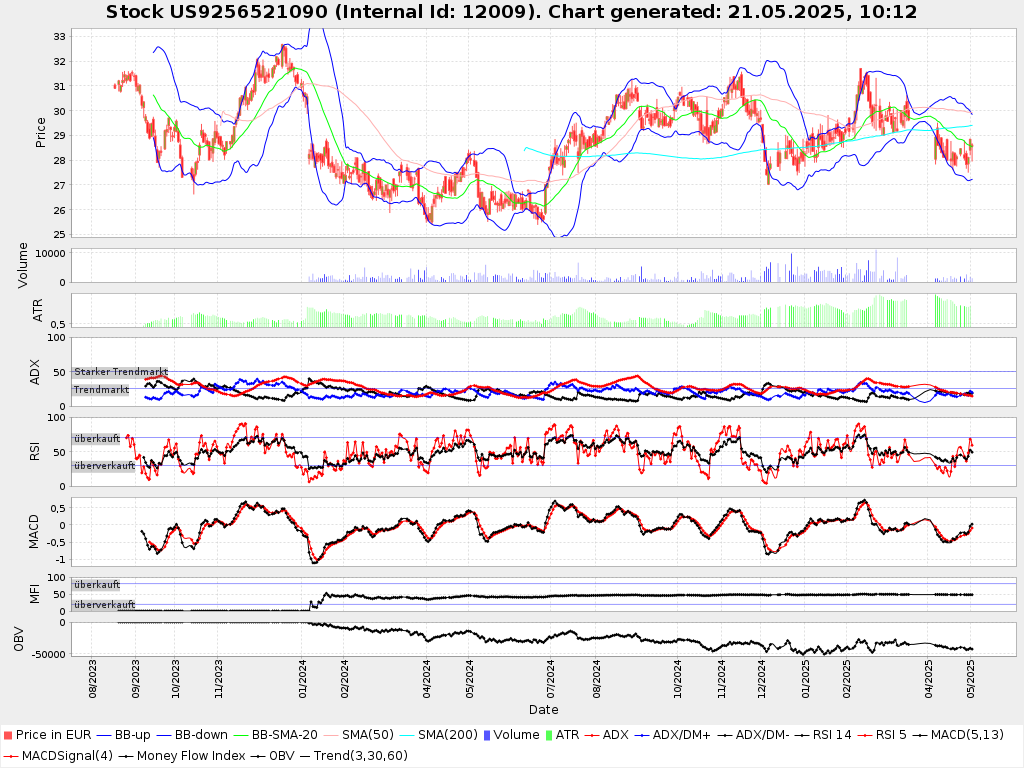Click the -50000 OBV axis value
Image resolution: width=1024 pixels, height=768 pixels.
[48, 654]
